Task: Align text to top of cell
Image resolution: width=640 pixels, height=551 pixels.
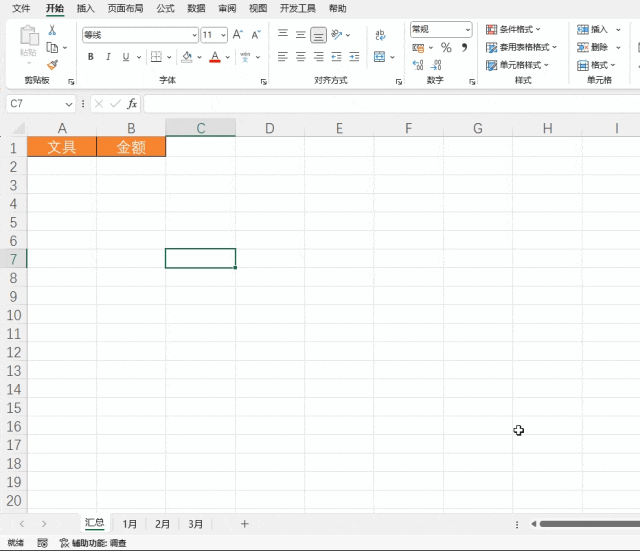Action: tap(283, 34)
